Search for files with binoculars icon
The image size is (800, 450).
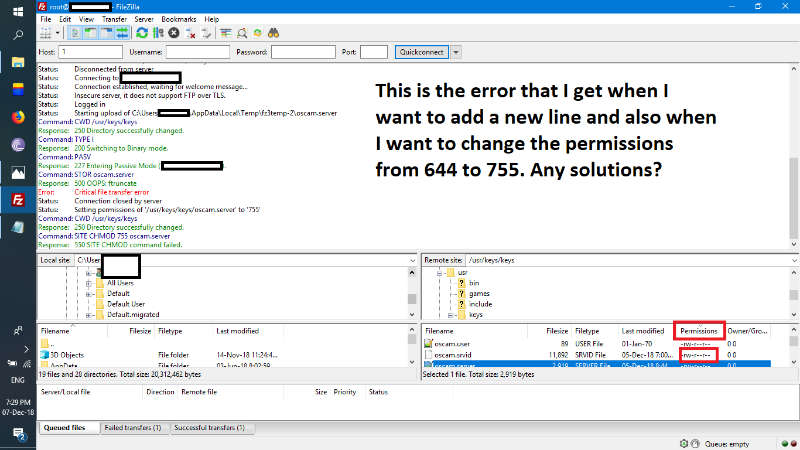pyautogui.click(x=273, y=33)
